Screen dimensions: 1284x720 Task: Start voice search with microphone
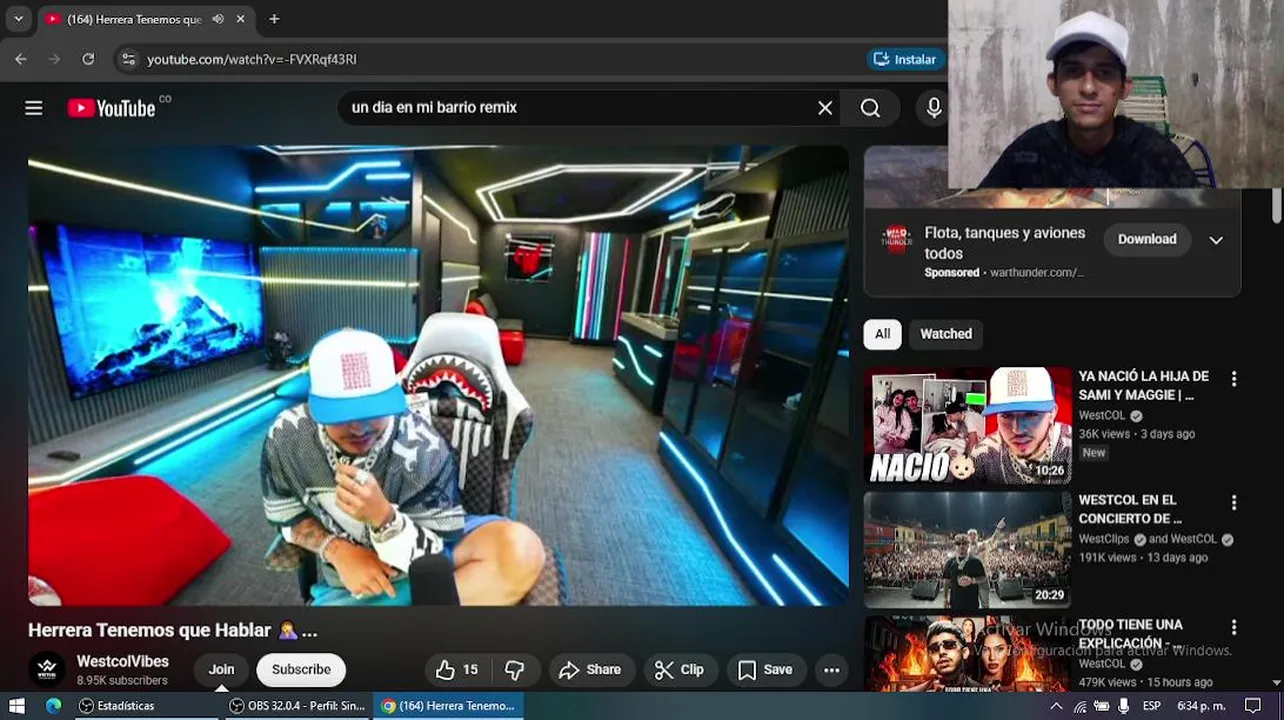pyautogui.click(x=933, y=108)
